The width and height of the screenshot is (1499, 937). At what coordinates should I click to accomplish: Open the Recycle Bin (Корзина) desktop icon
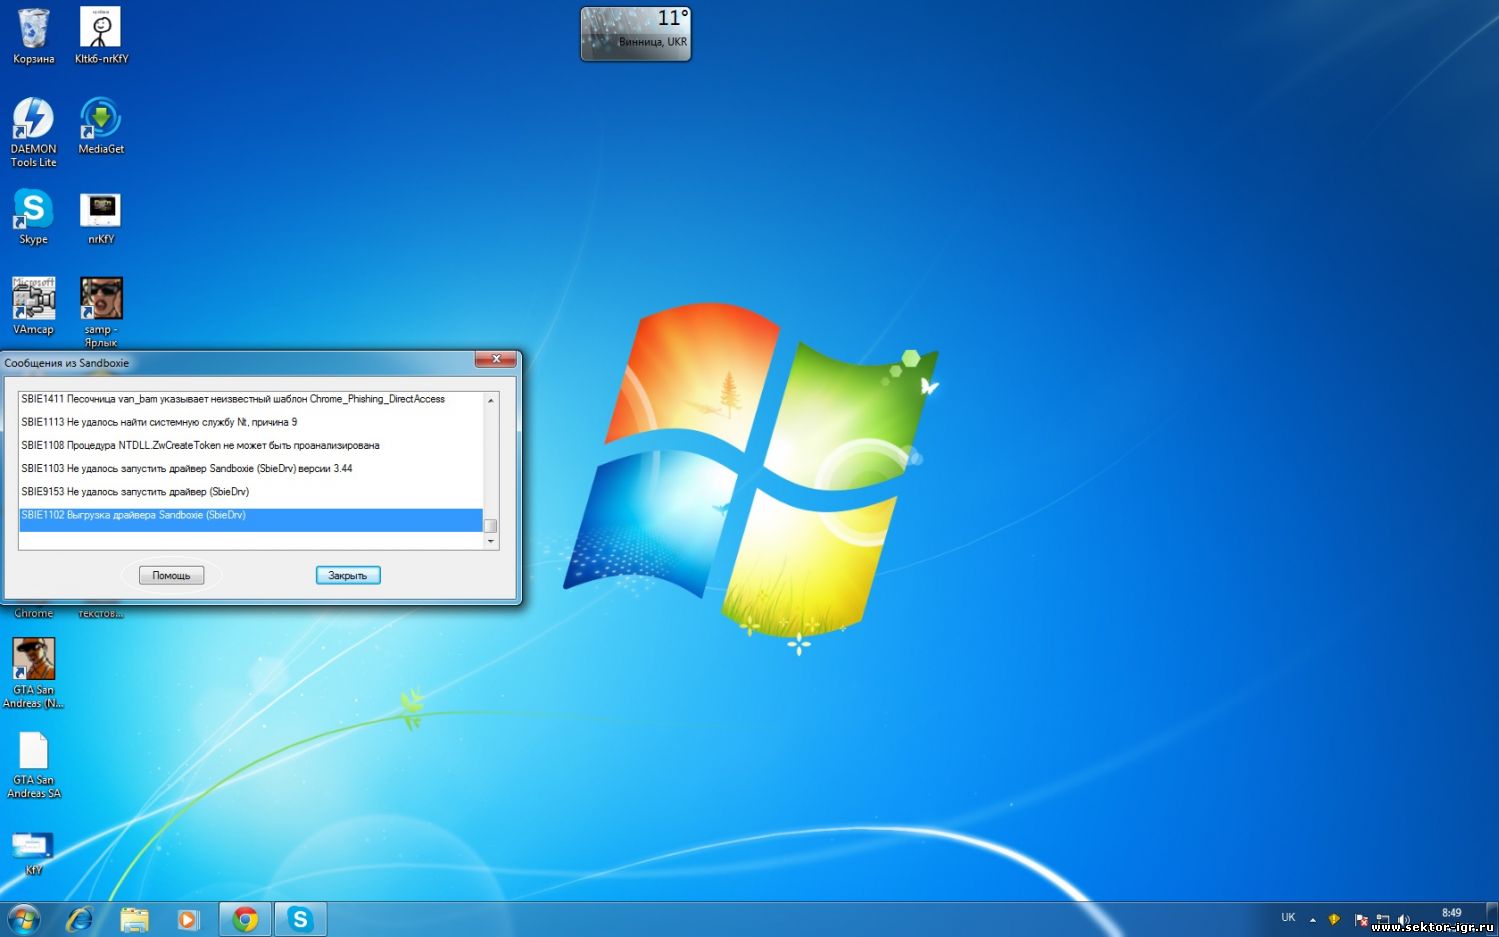click(x=33, y=36)
